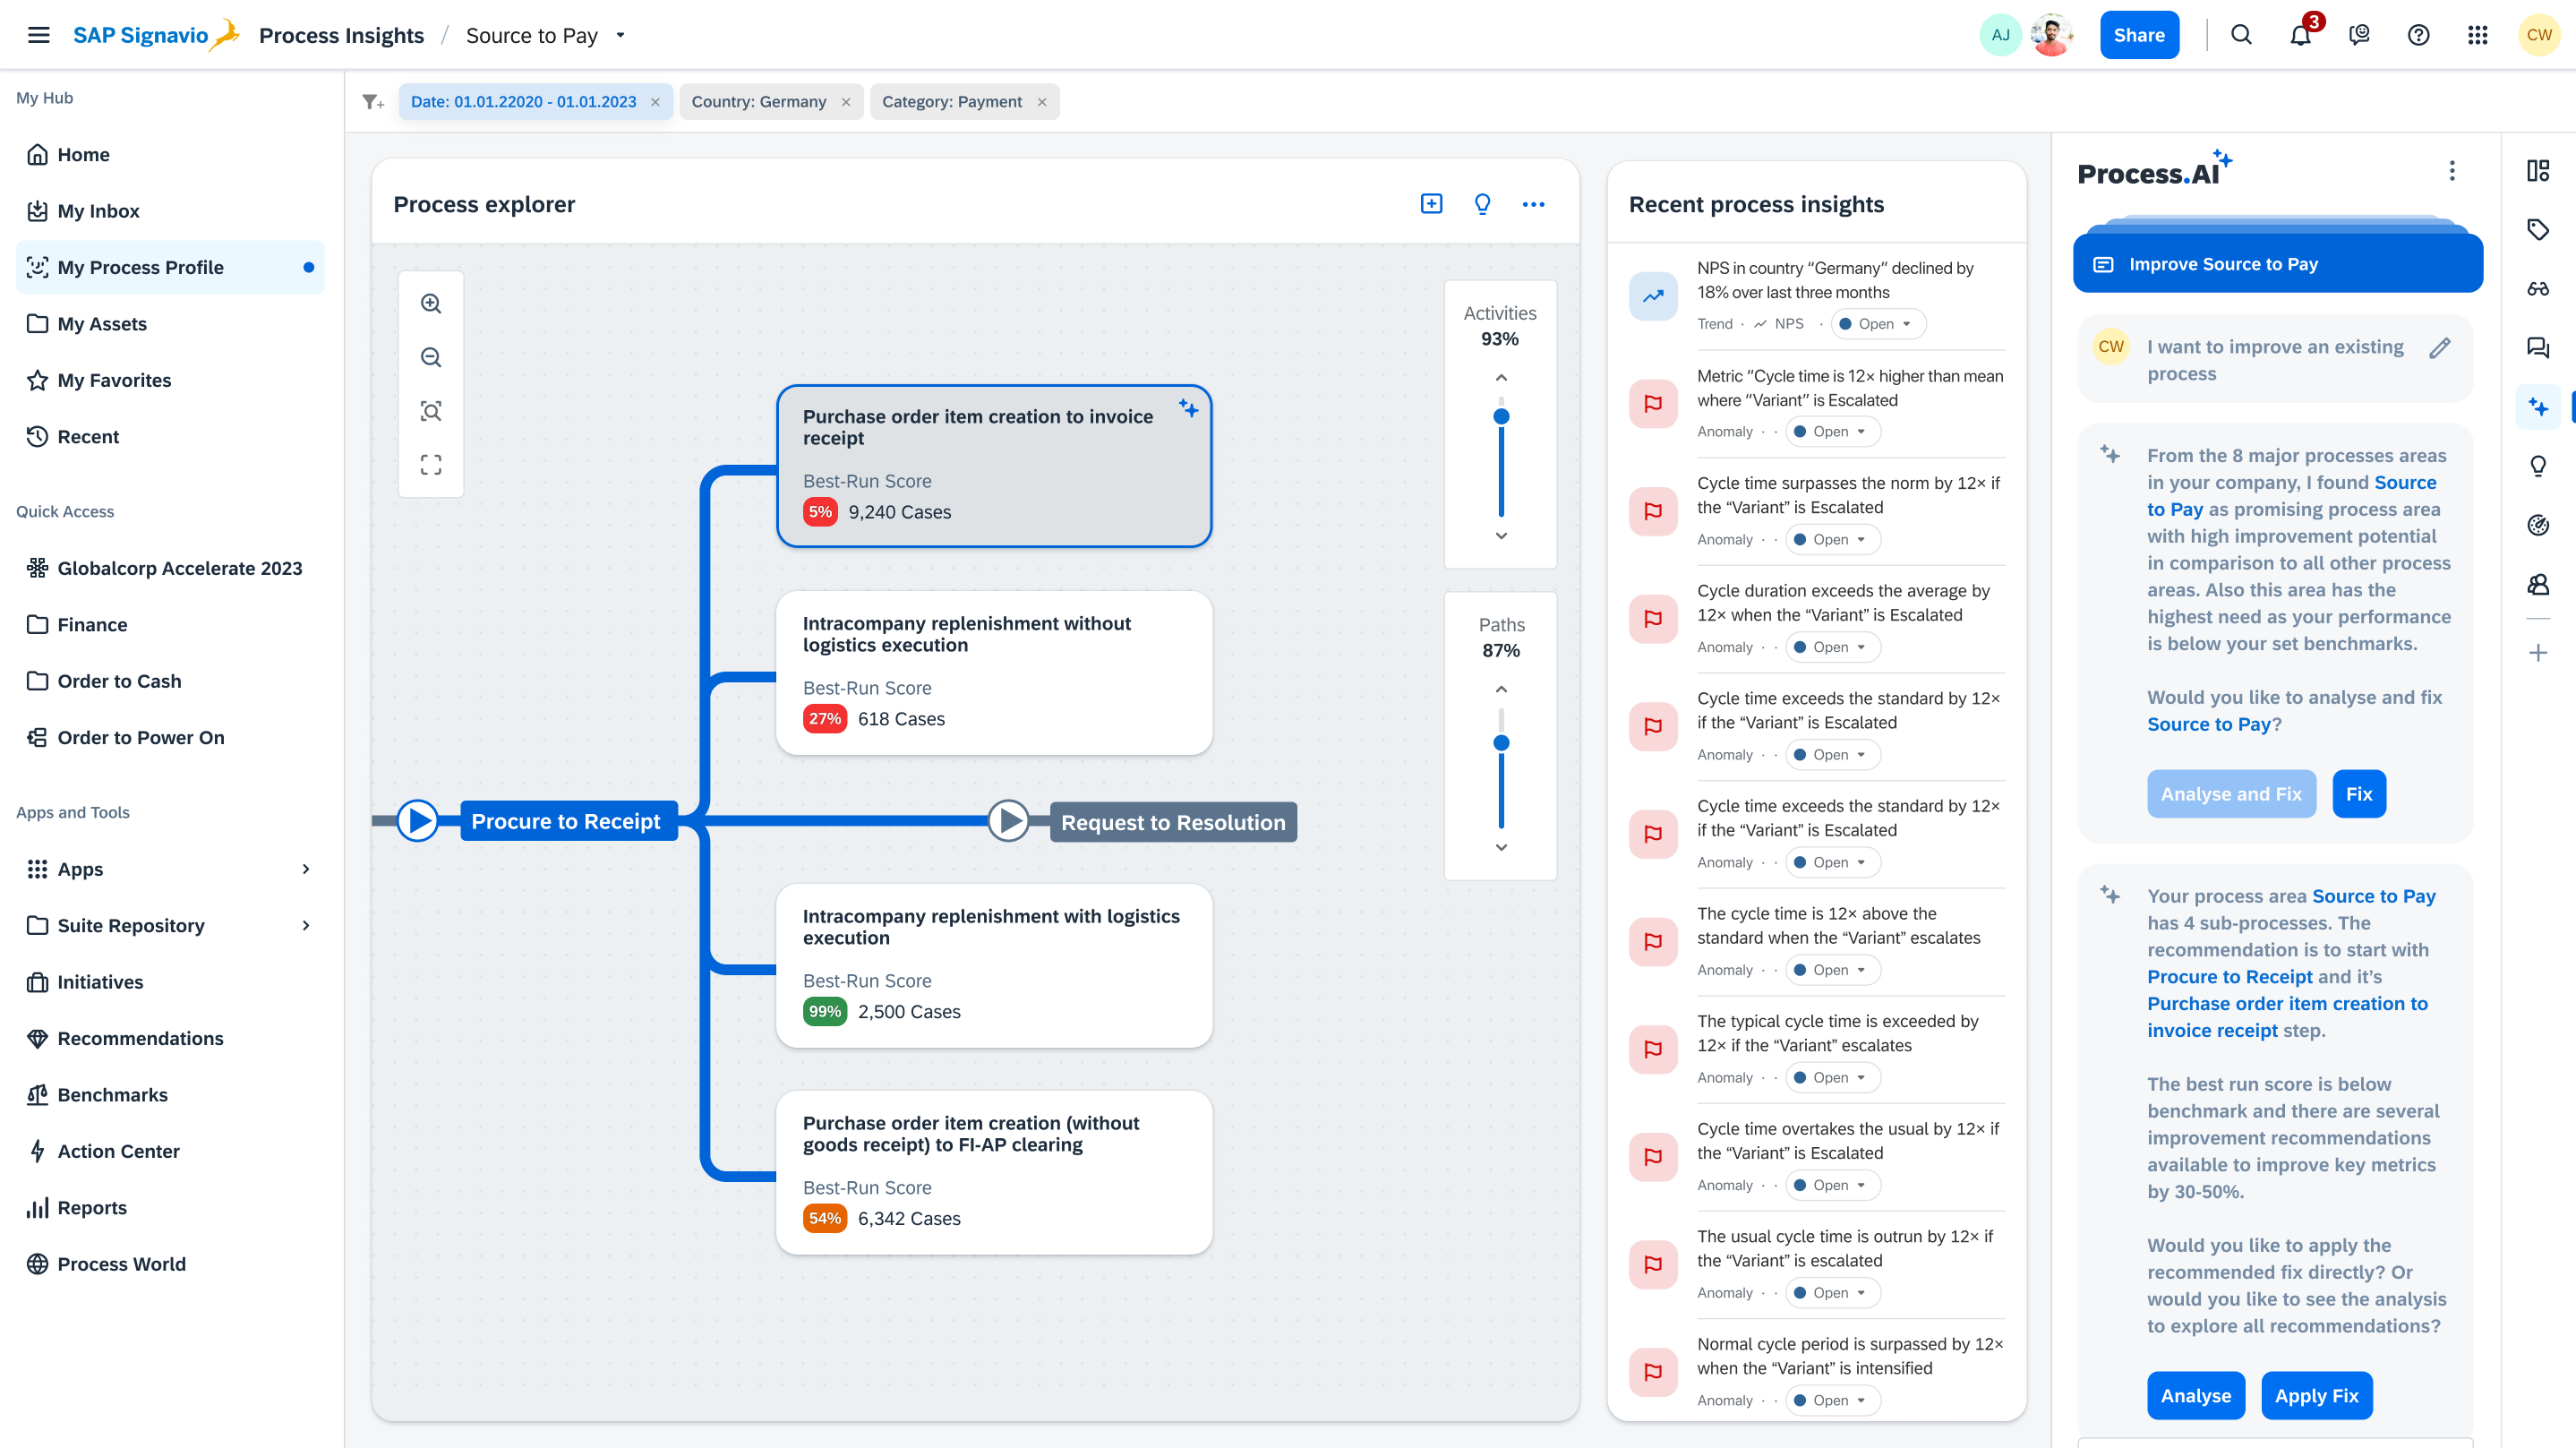Screen dimensions: 2576x1448
Task: Open the feedback chat icon in header
Action: tap(2359, 35)
